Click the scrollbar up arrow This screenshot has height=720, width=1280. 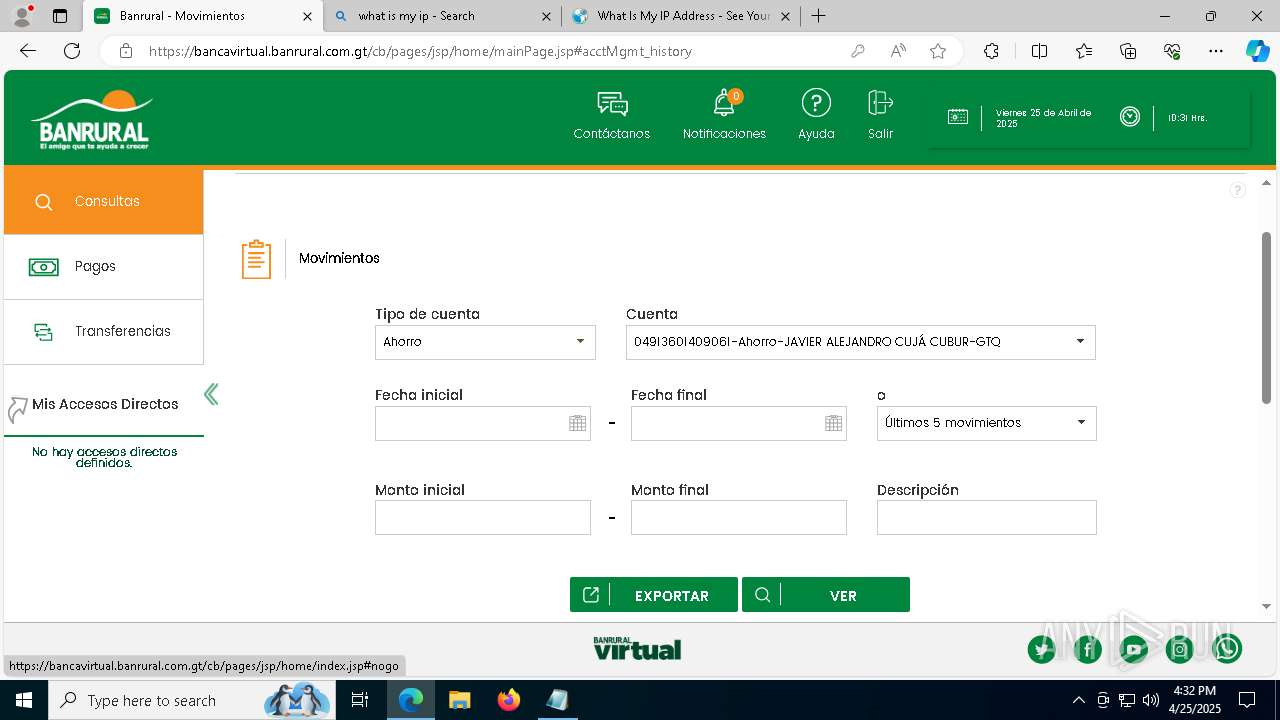coord(1266,182)
